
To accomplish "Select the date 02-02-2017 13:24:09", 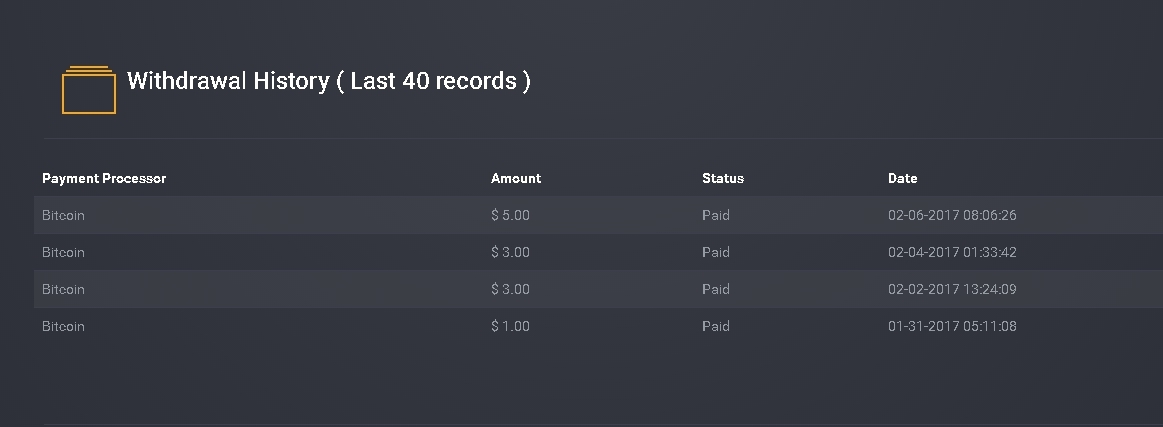I will [x=952, y=289].
